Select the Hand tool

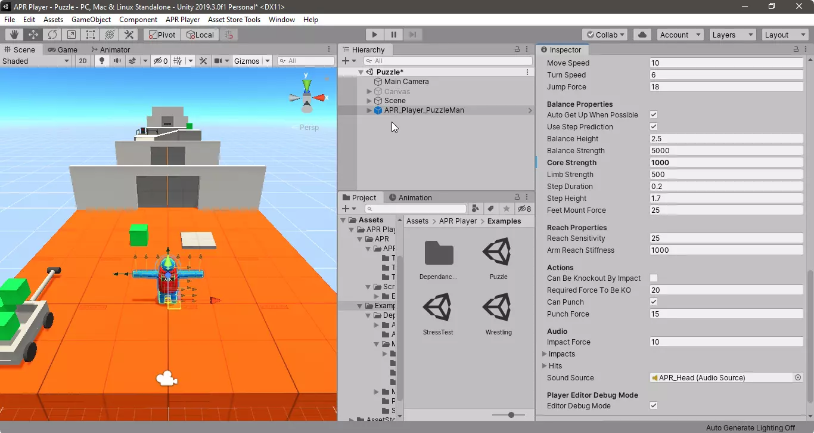pos(14,35)
